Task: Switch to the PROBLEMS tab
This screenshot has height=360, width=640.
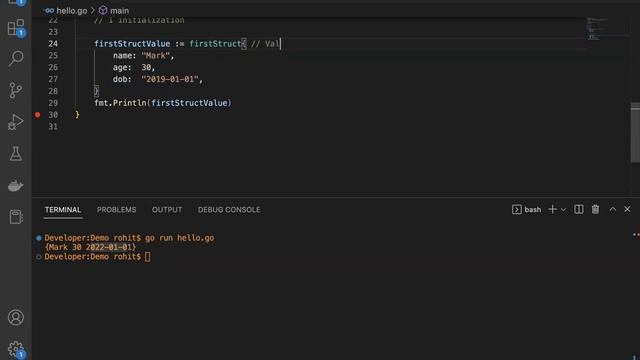Action: [116, 210]
